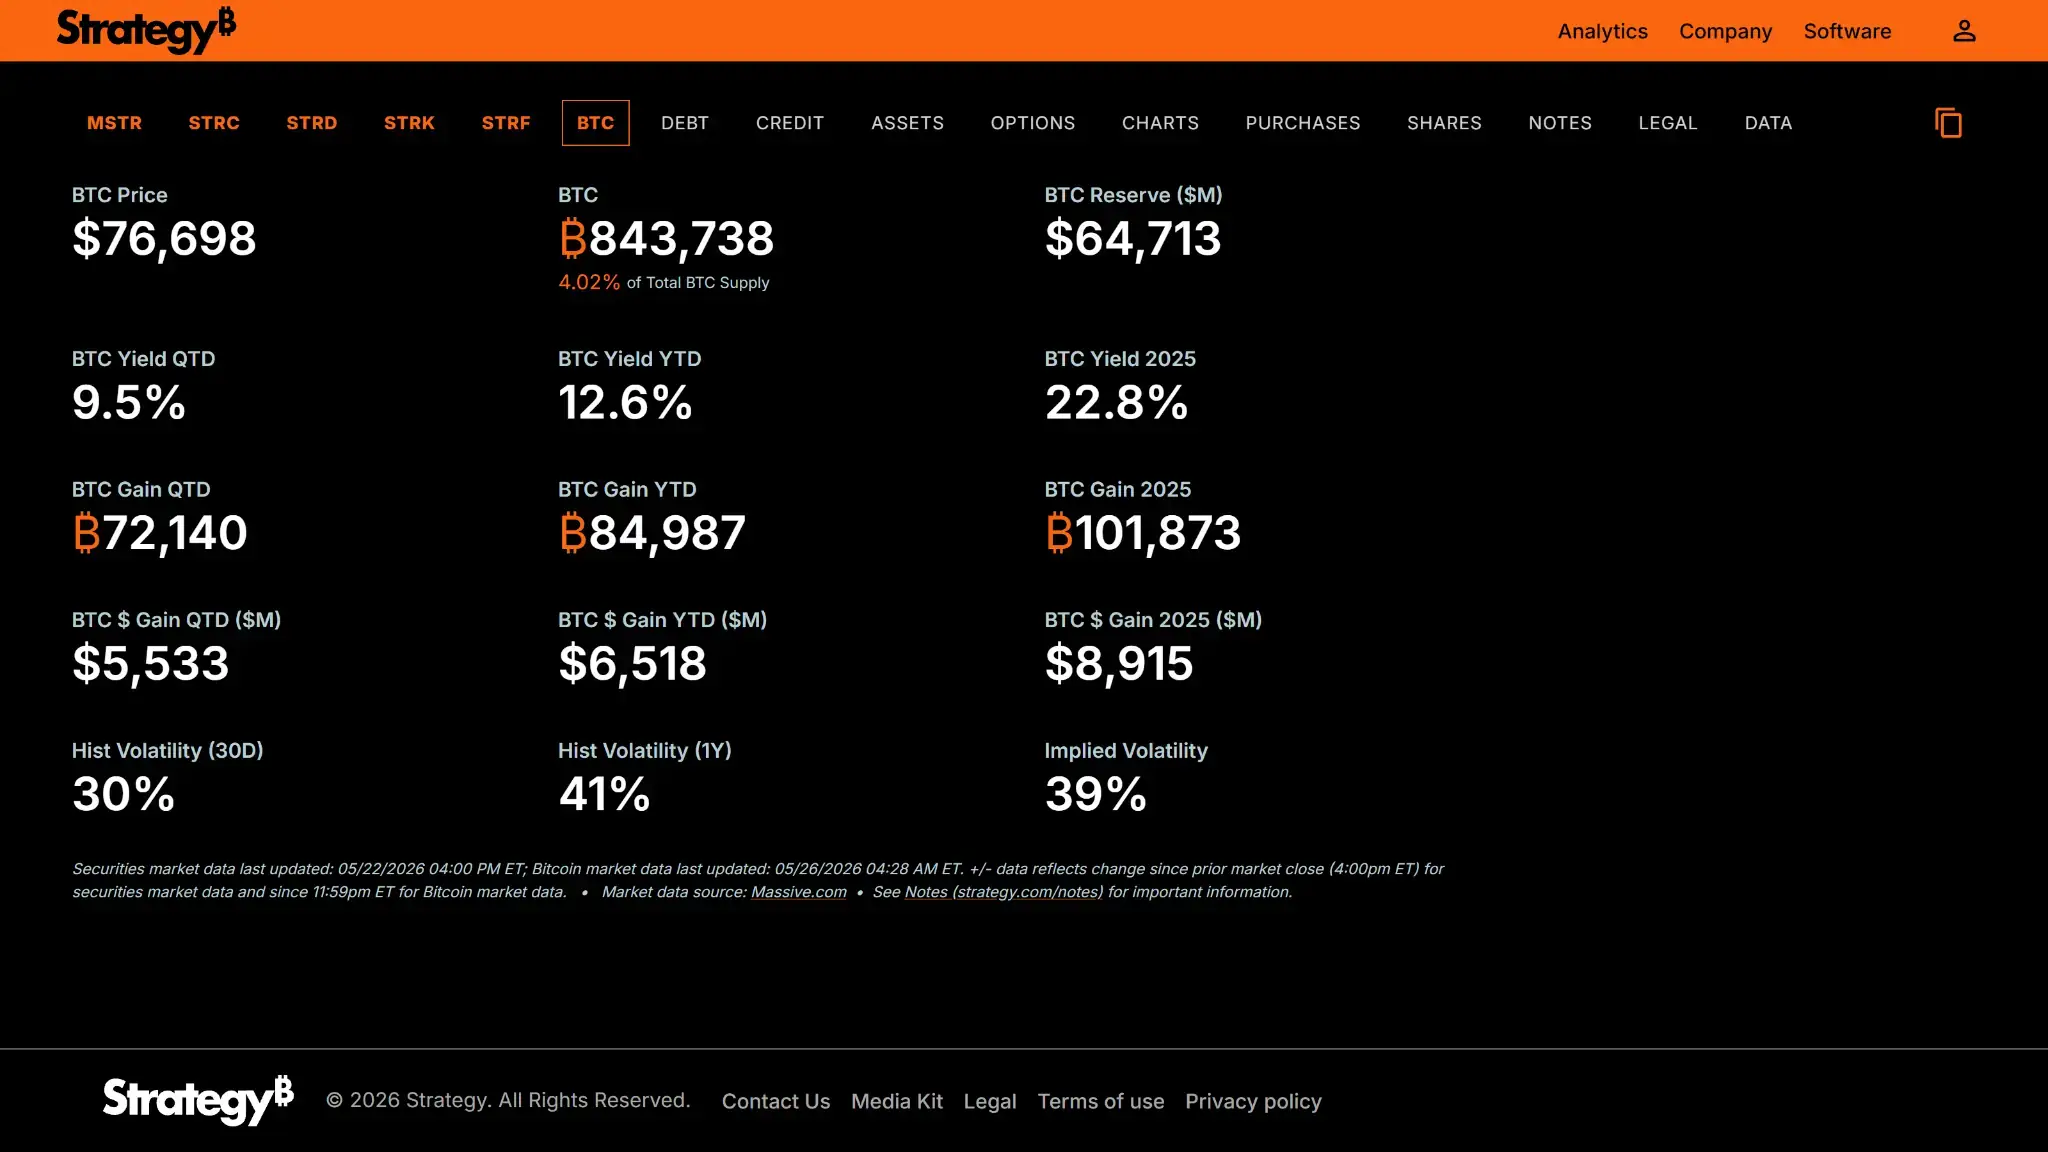Click the BTC Yield 2025 value 22.8%

(1116, 402)
